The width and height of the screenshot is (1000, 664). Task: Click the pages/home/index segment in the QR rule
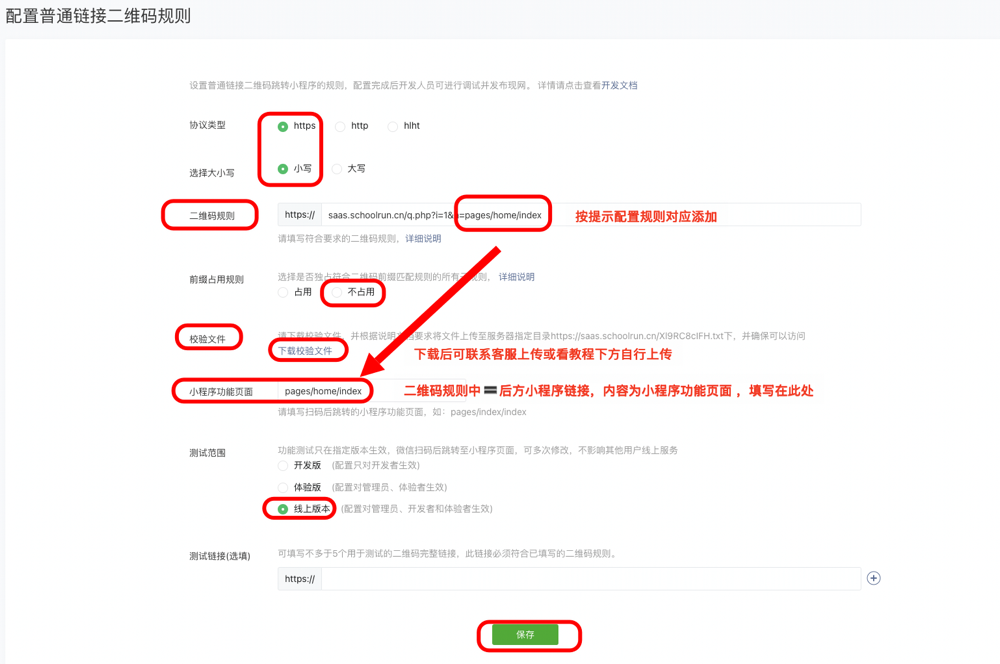[x=502, y=214]
